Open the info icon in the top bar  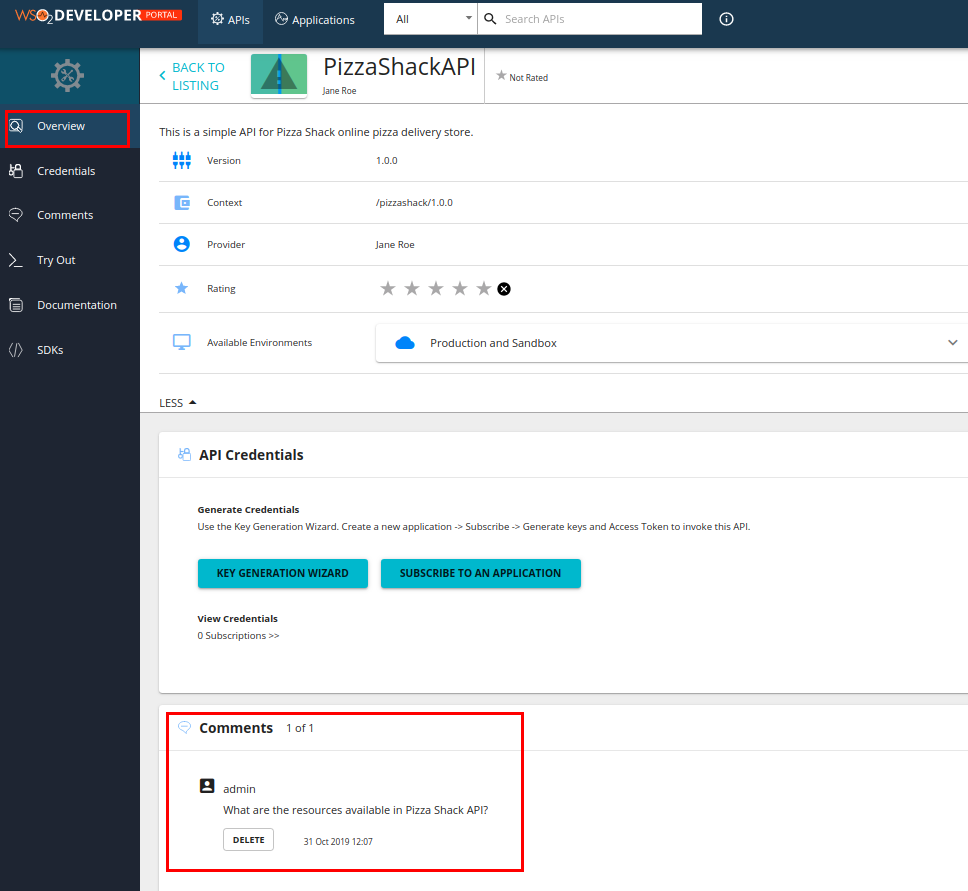726,18
